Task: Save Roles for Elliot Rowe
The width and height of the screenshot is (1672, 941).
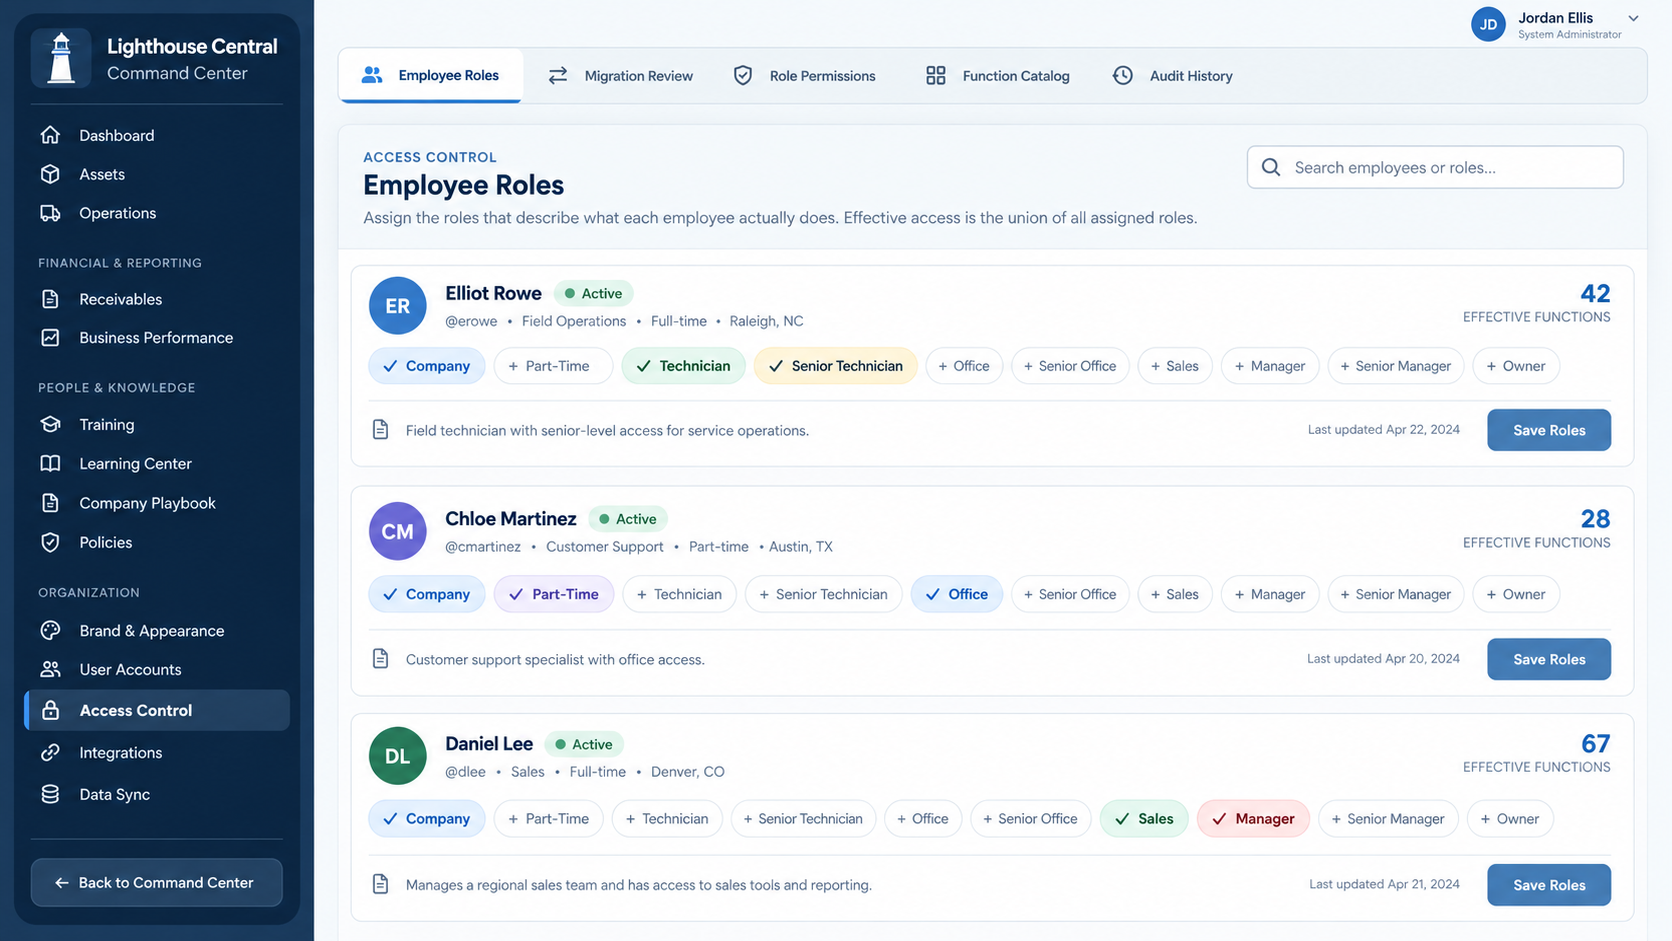Action: [x=1549, y=430]
